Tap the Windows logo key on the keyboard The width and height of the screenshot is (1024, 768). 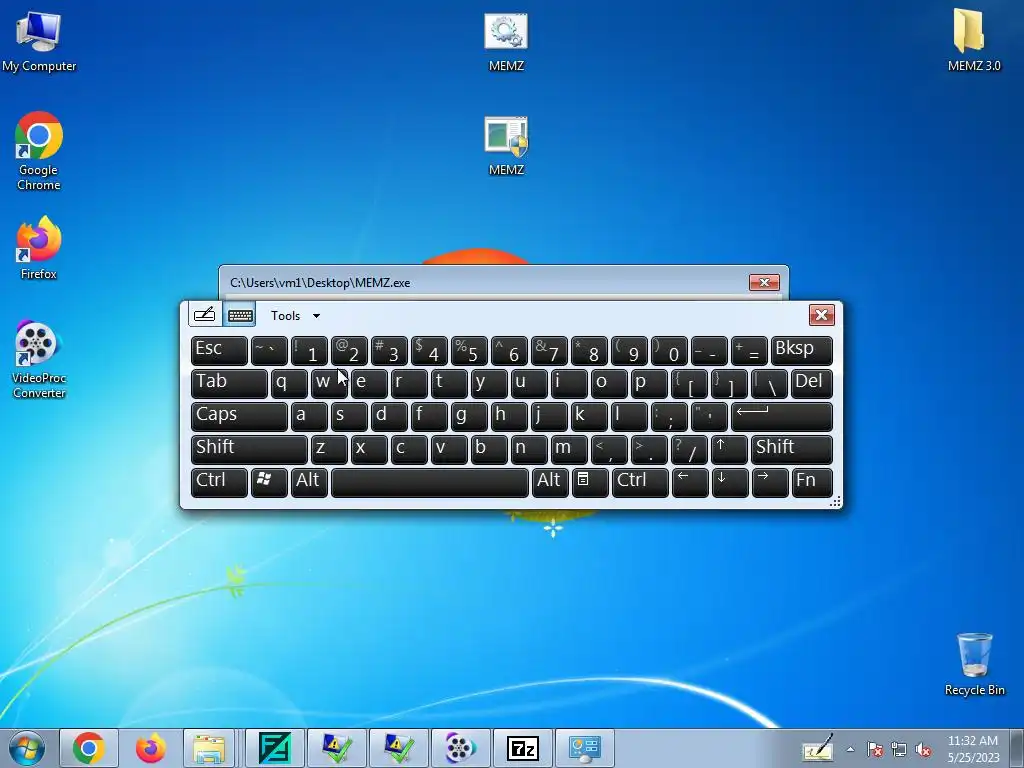click(269, 483)
